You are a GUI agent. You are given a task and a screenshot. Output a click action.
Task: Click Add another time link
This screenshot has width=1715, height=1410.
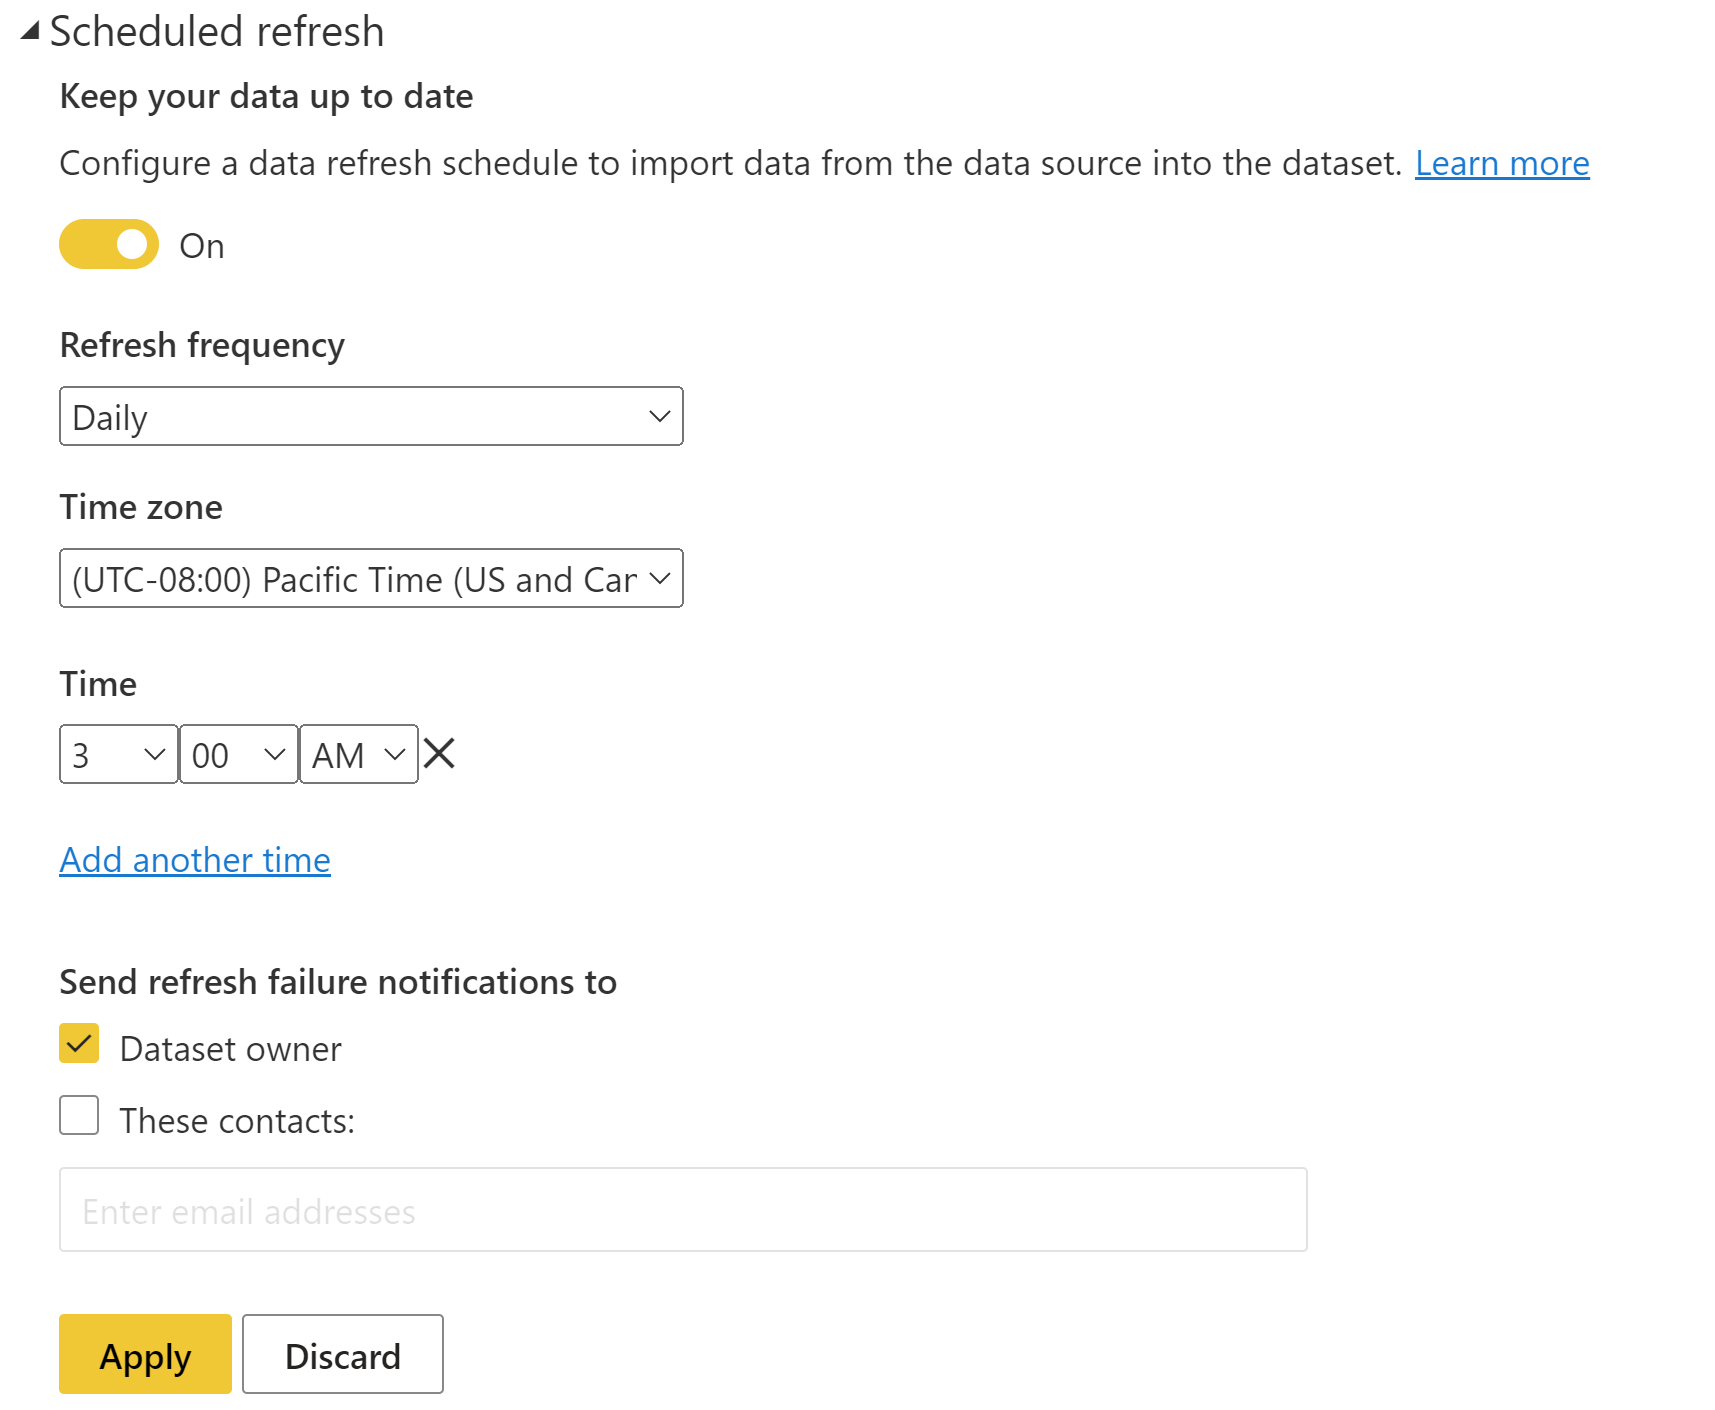coord(195,860)
